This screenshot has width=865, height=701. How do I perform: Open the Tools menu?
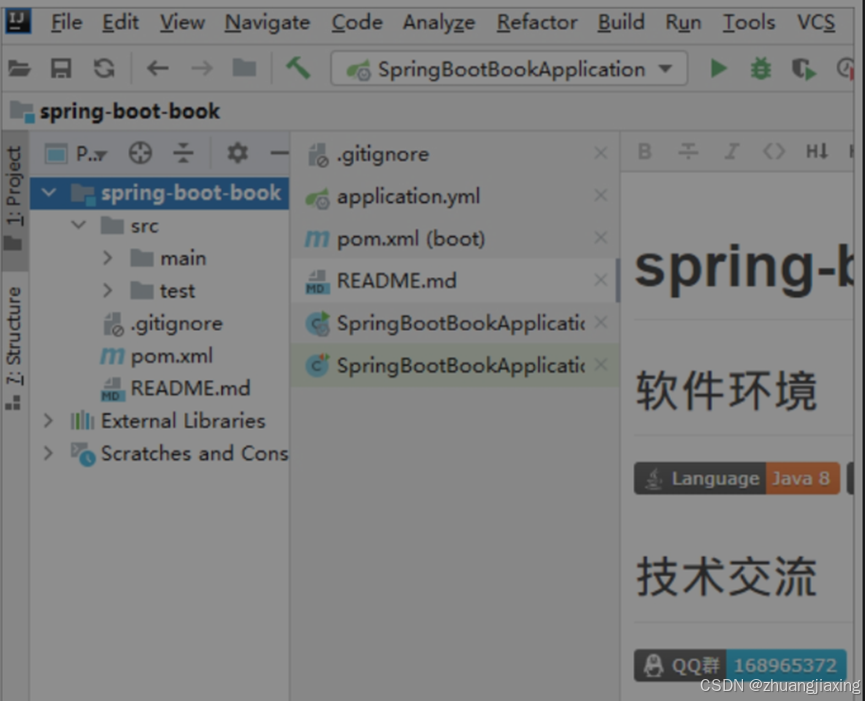[x=749, y=23]
